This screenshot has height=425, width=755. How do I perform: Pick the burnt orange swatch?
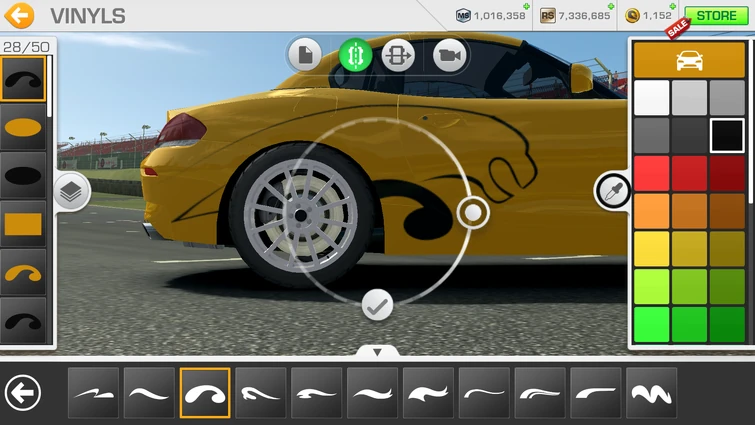point(690,211)
